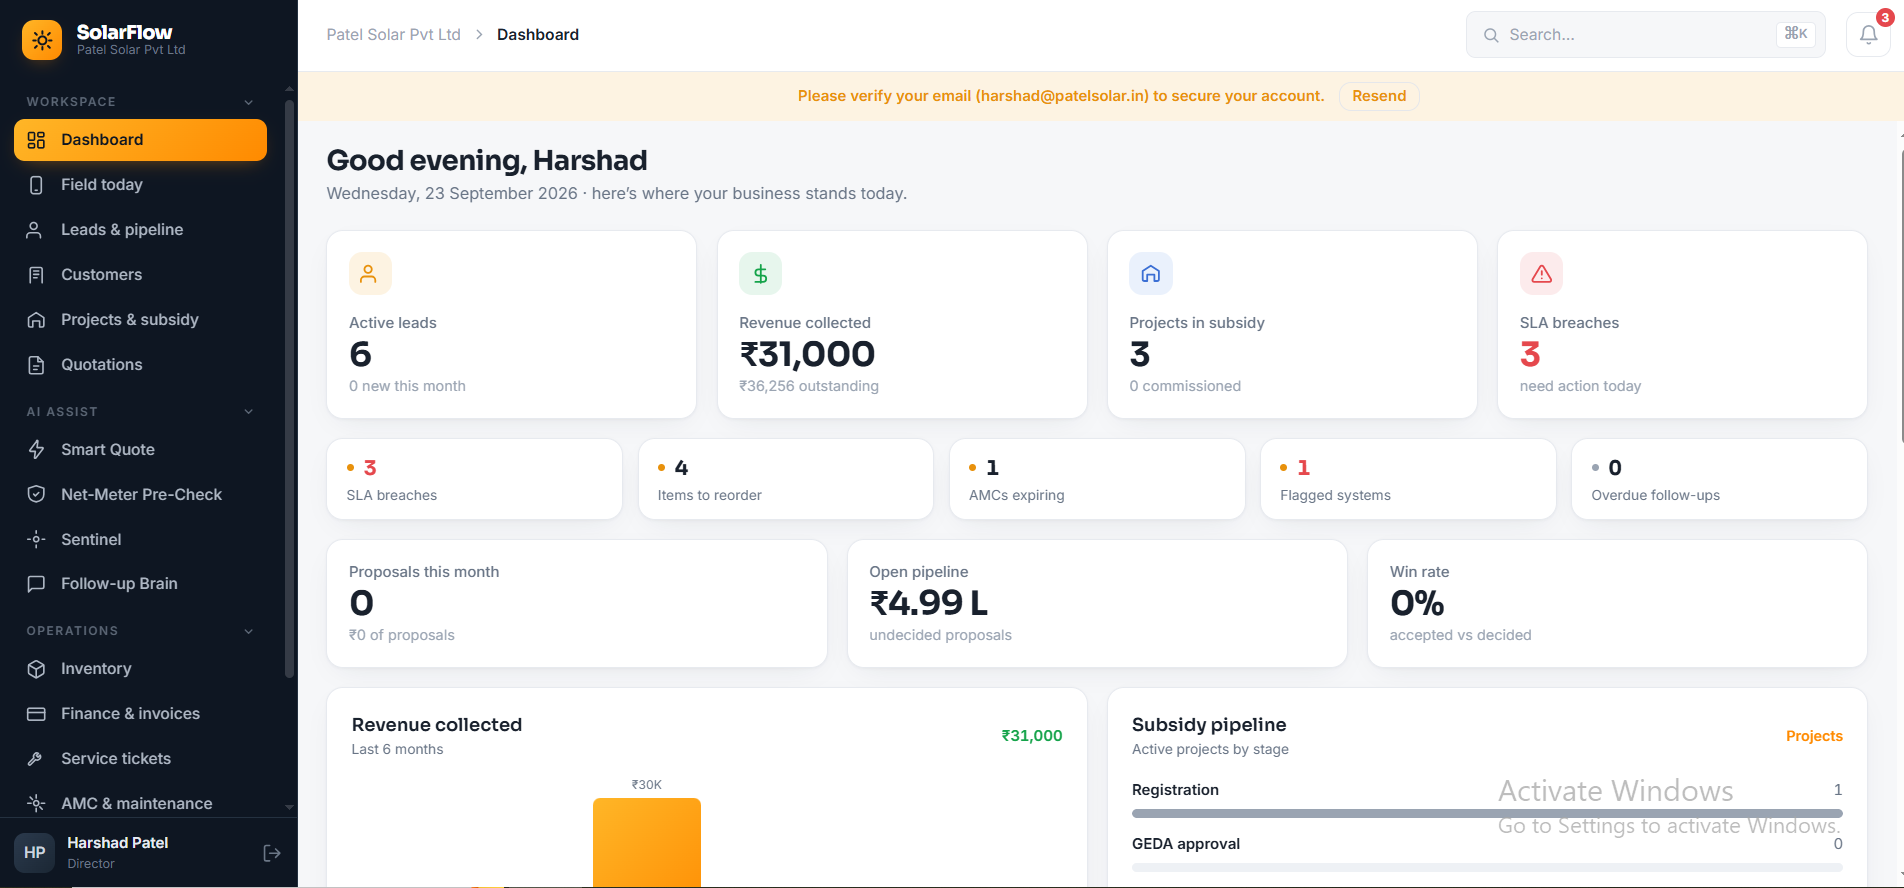Click the GEDA approval stage progress bar
1904x888 pixels.
point(1487,867)
